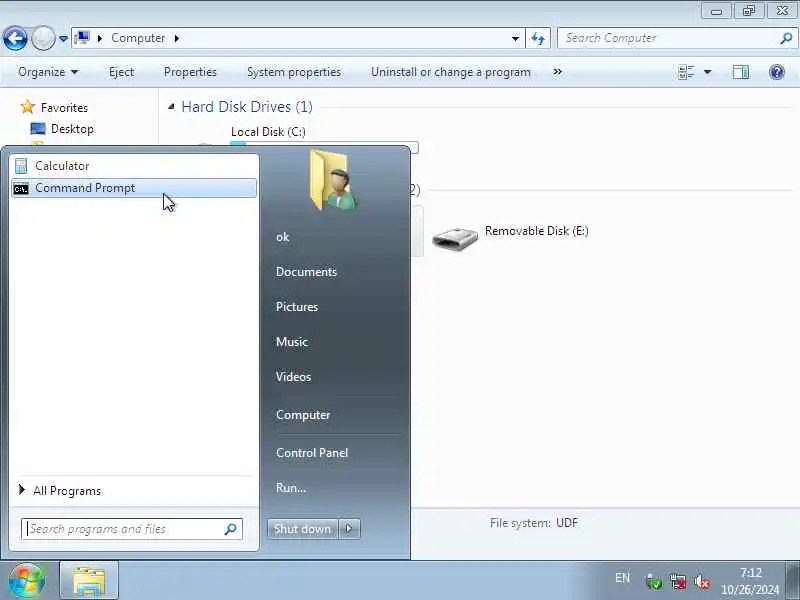Open Calculator from the Start menu
Image resolution: width=800 pixels, height=600 pixels.
pyautogui.click(x=134, y=166)
